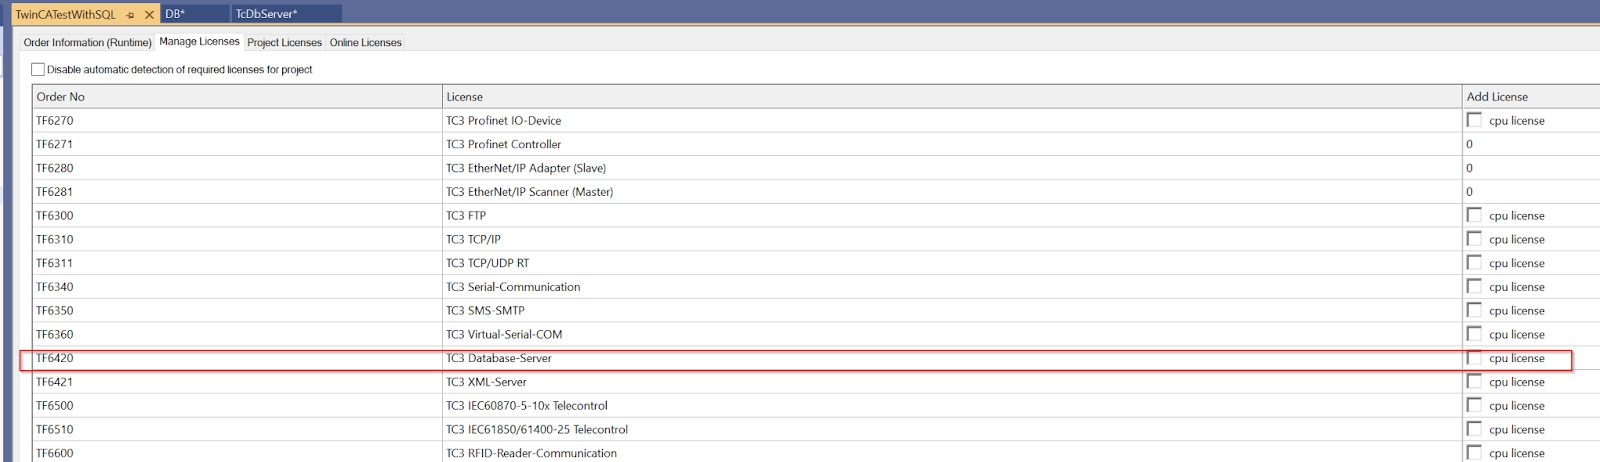
Task: Select the TF6421 order number cell
Action: [x=237, y=382]
